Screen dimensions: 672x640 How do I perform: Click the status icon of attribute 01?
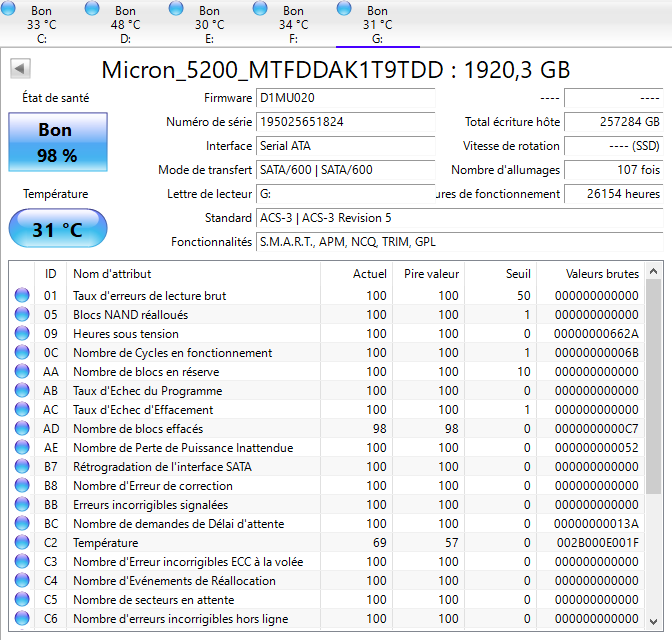click(x=22, y=295)
